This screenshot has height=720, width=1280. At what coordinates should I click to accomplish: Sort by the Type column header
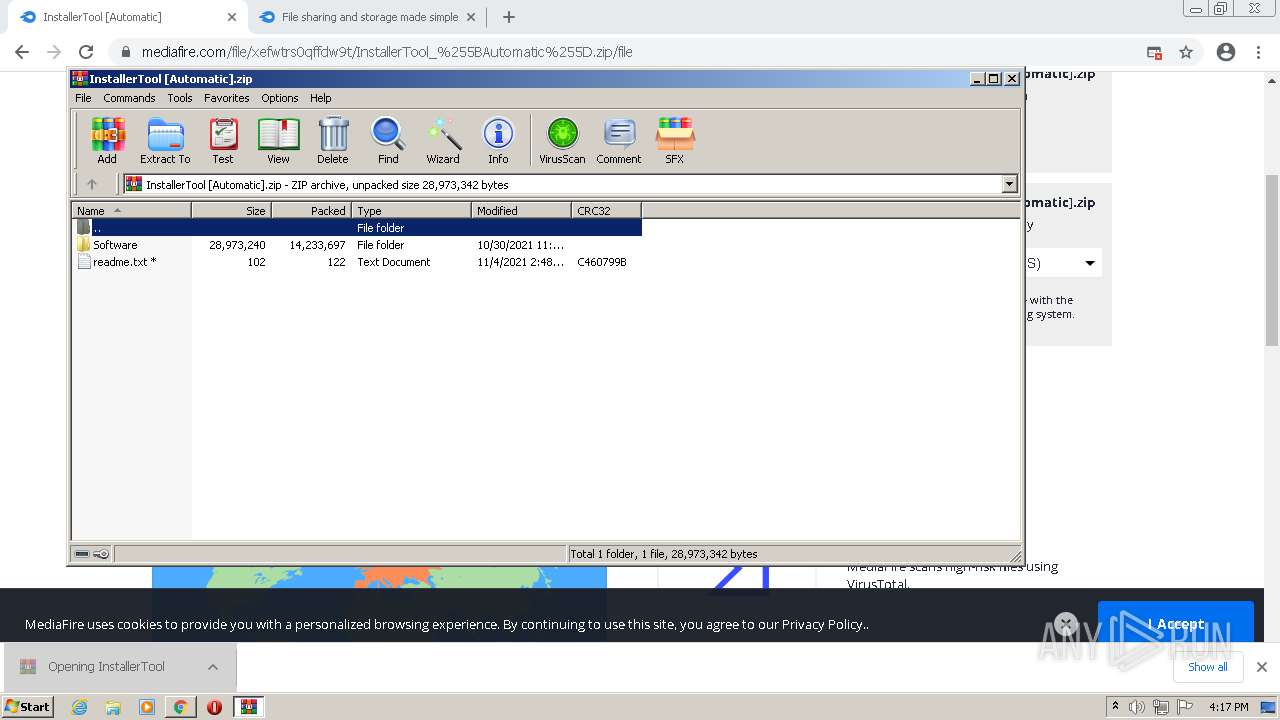pyautogui.click(x=411, y=210)
